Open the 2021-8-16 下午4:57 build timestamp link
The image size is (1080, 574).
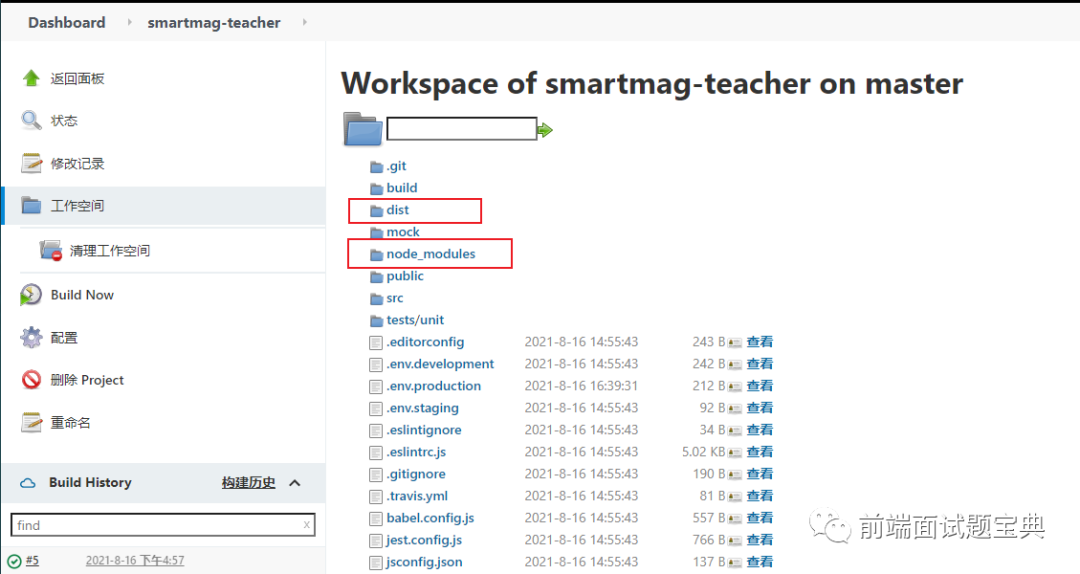point(135,561)
